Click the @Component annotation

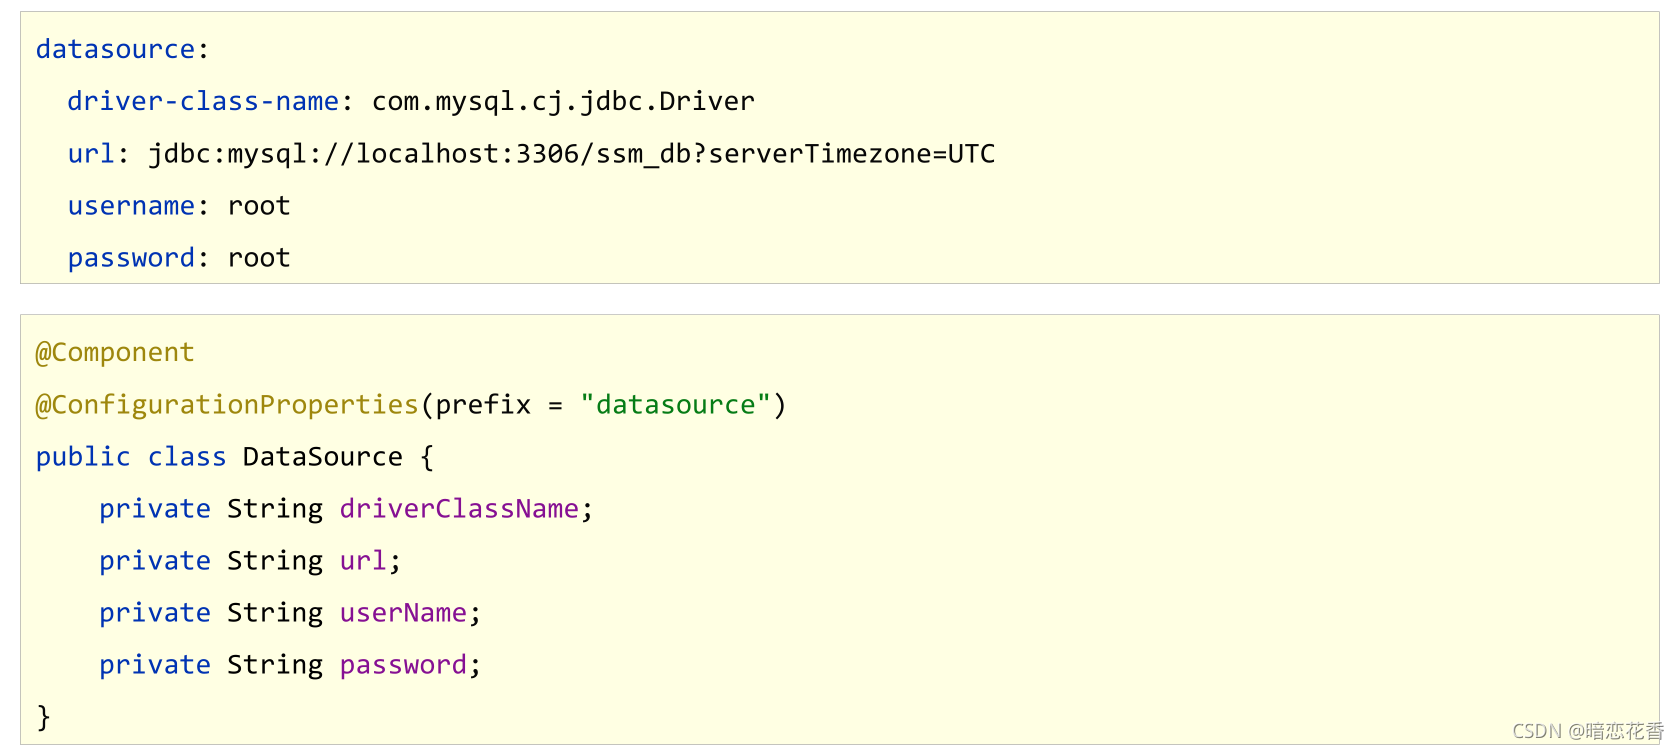pos(115,352)
